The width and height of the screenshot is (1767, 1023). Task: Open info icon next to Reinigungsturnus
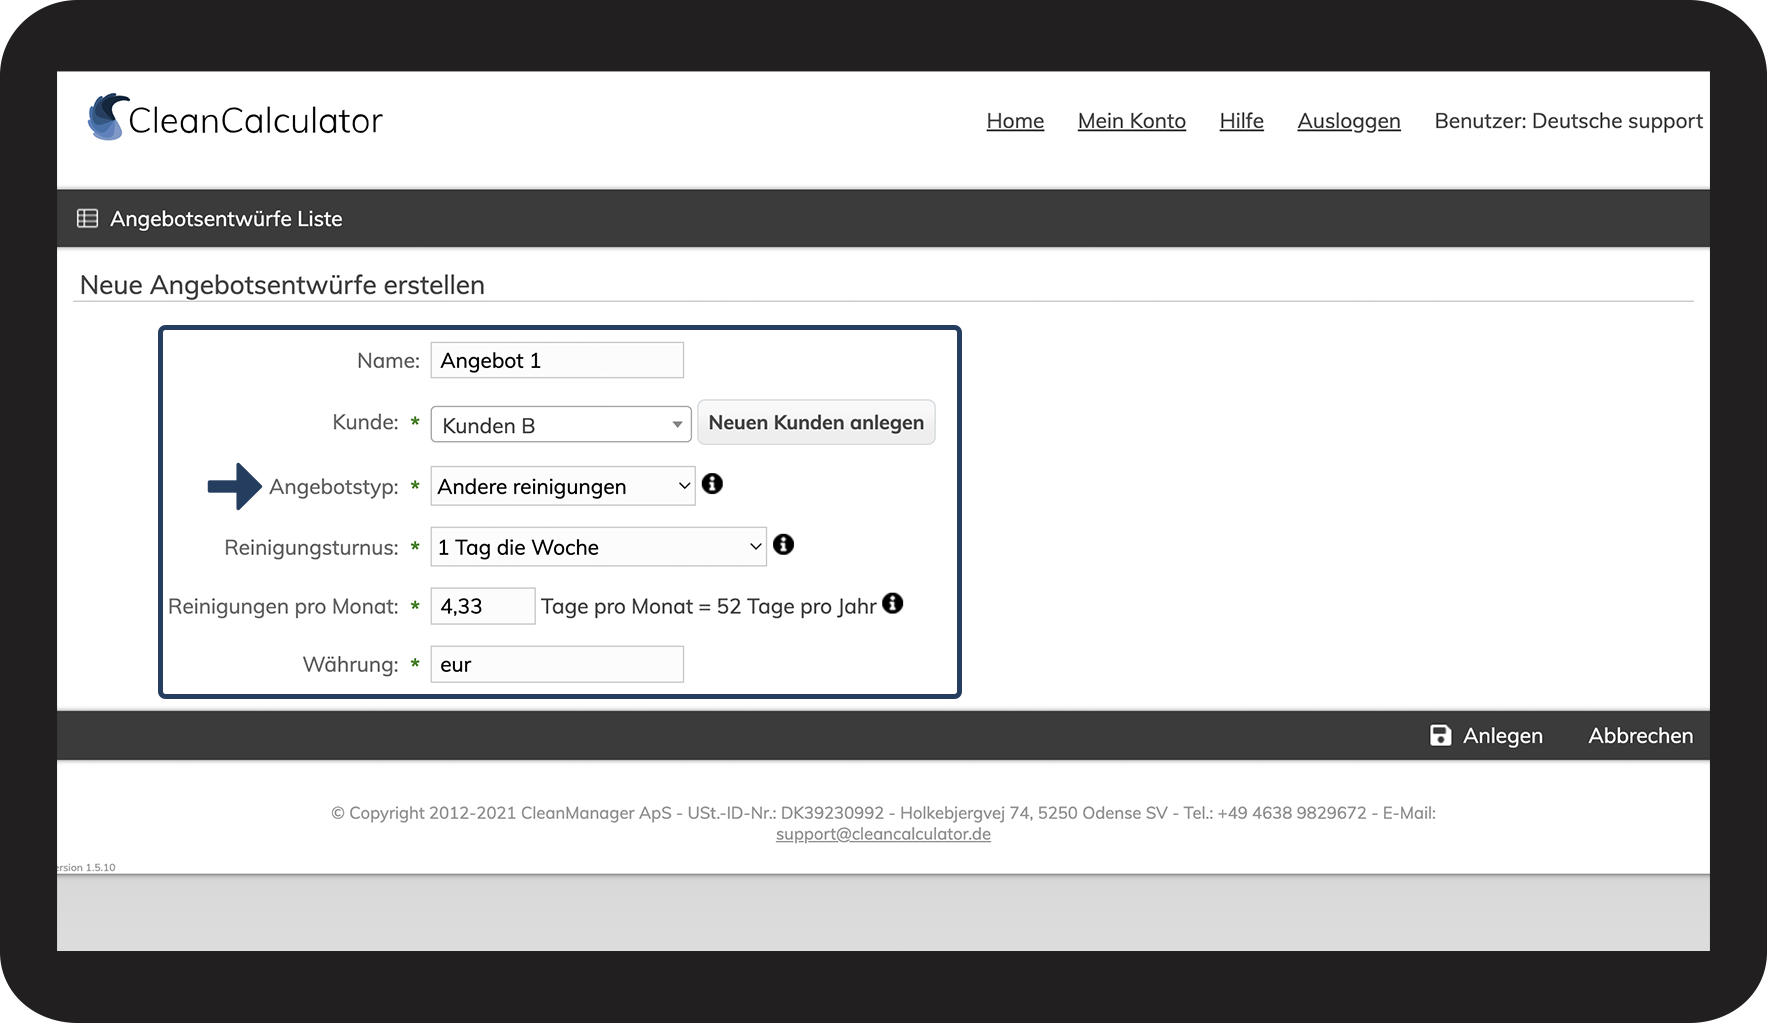tap(783, 544)
